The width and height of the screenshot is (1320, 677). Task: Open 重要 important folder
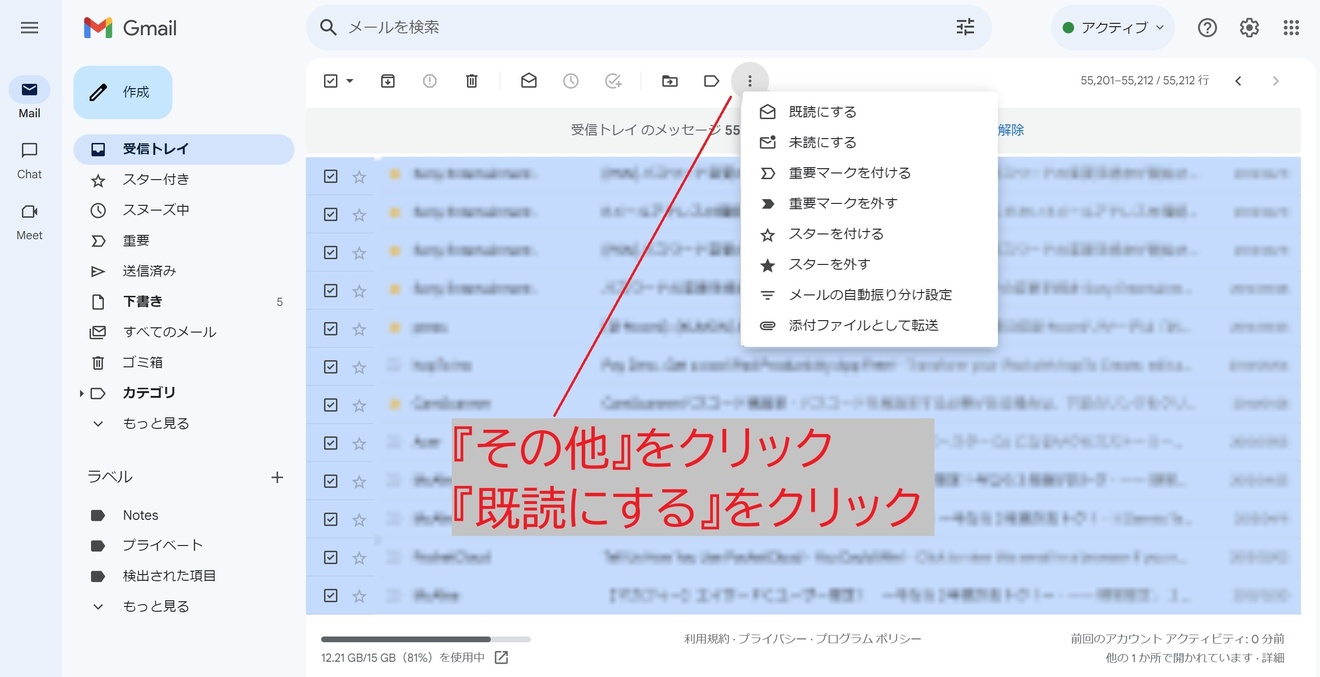click(x=184, y=241)
